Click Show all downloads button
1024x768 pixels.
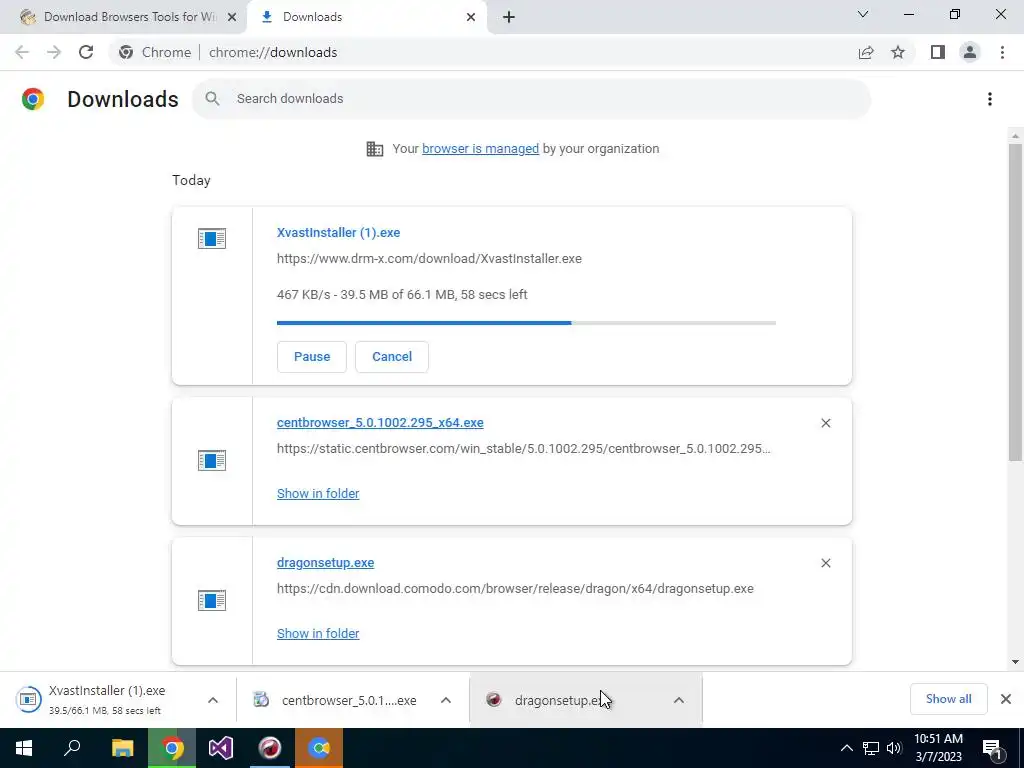pos(948,699)
